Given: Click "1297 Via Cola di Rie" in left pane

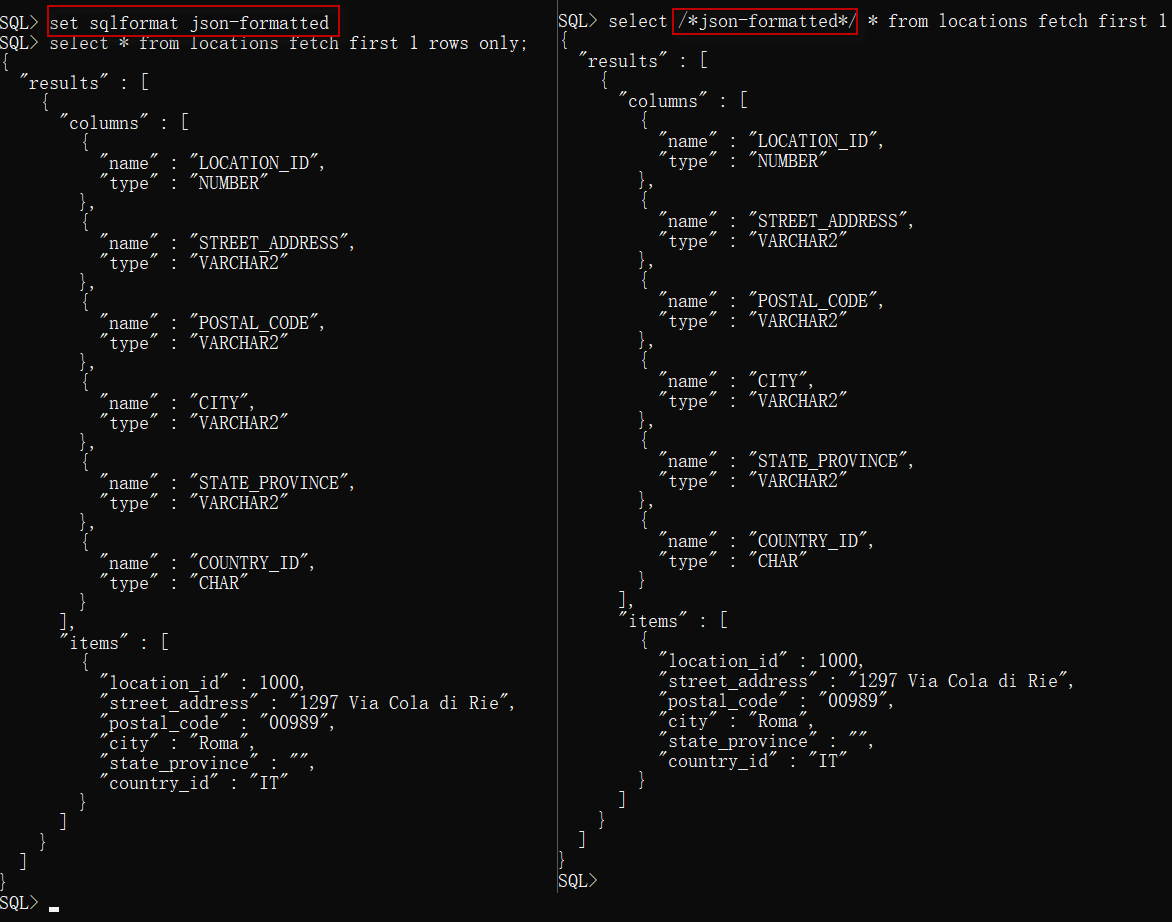Looking at the screenshot, I should [x=398, y=702].
